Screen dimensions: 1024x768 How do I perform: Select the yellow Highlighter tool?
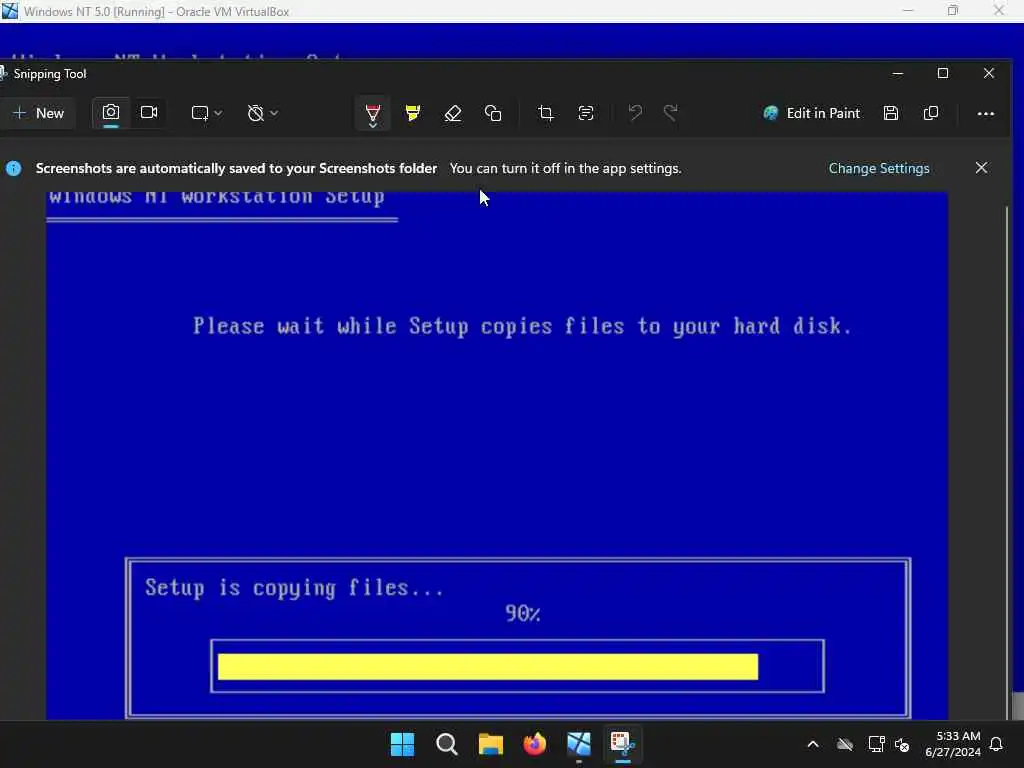[x=413, y=113]
